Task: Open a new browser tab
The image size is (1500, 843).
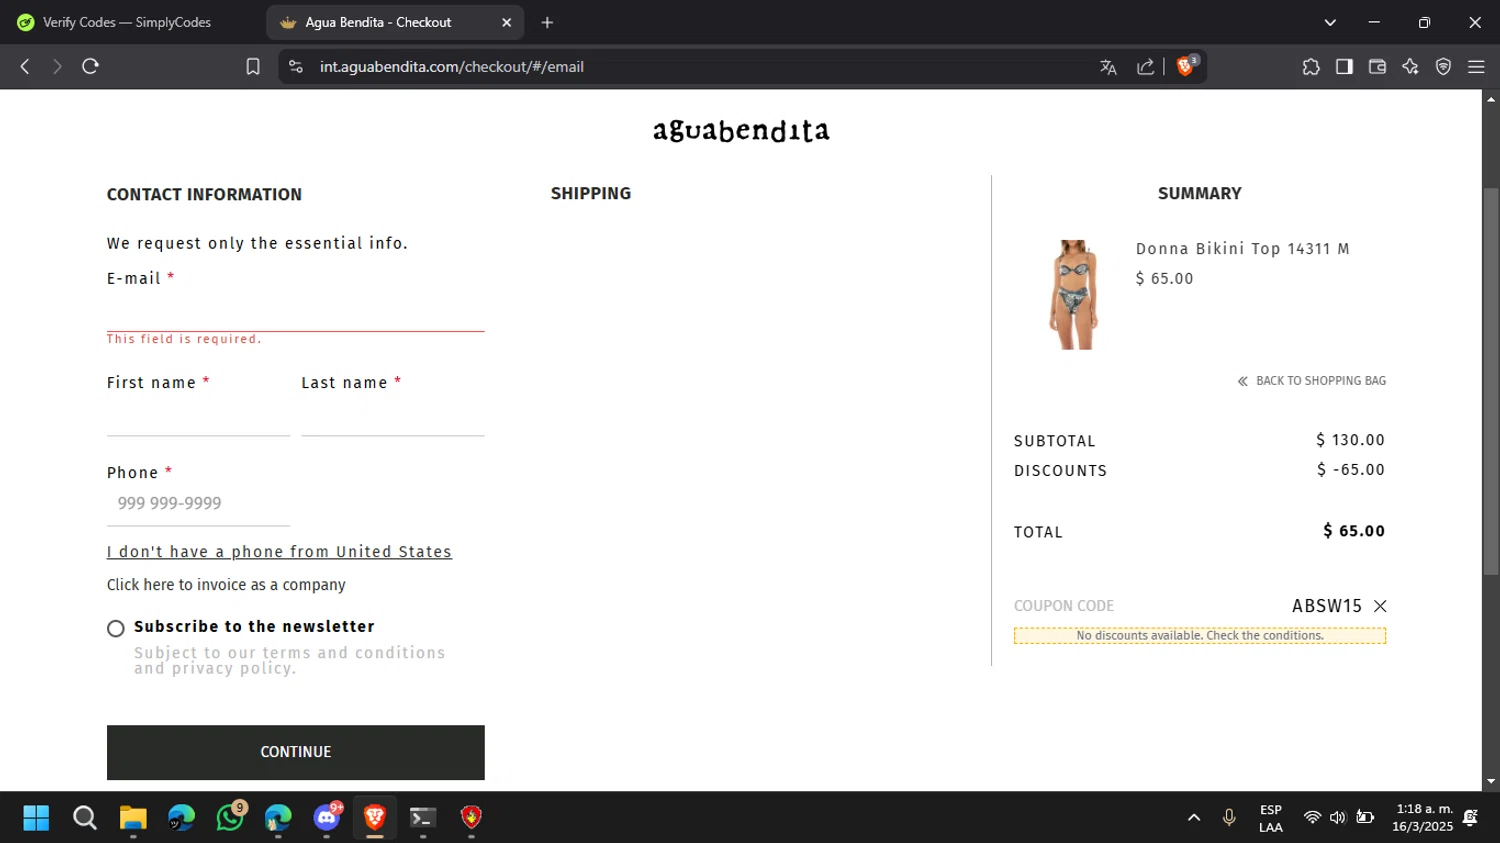Action: [x=547, y=22]
